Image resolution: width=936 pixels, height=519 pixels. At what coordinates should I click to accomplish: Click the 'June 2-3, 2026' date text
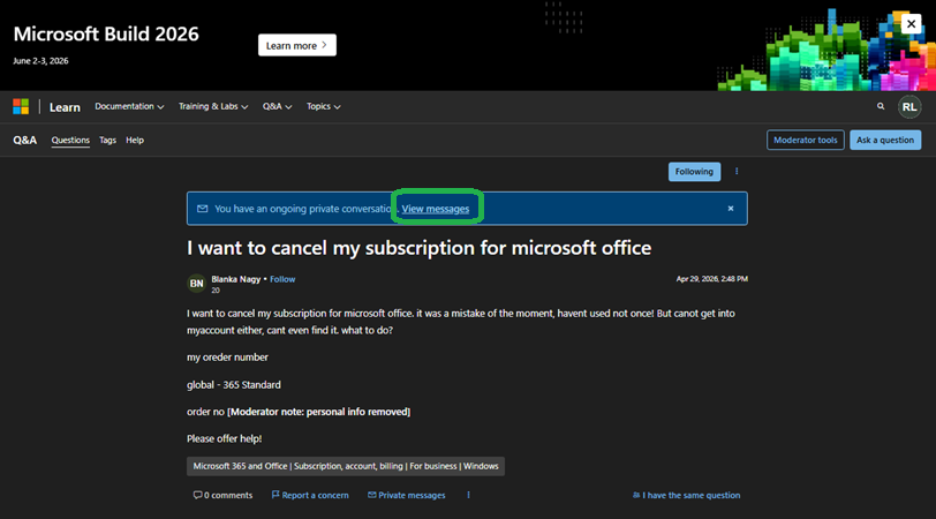pyautogui.click(x=41, y=61)
